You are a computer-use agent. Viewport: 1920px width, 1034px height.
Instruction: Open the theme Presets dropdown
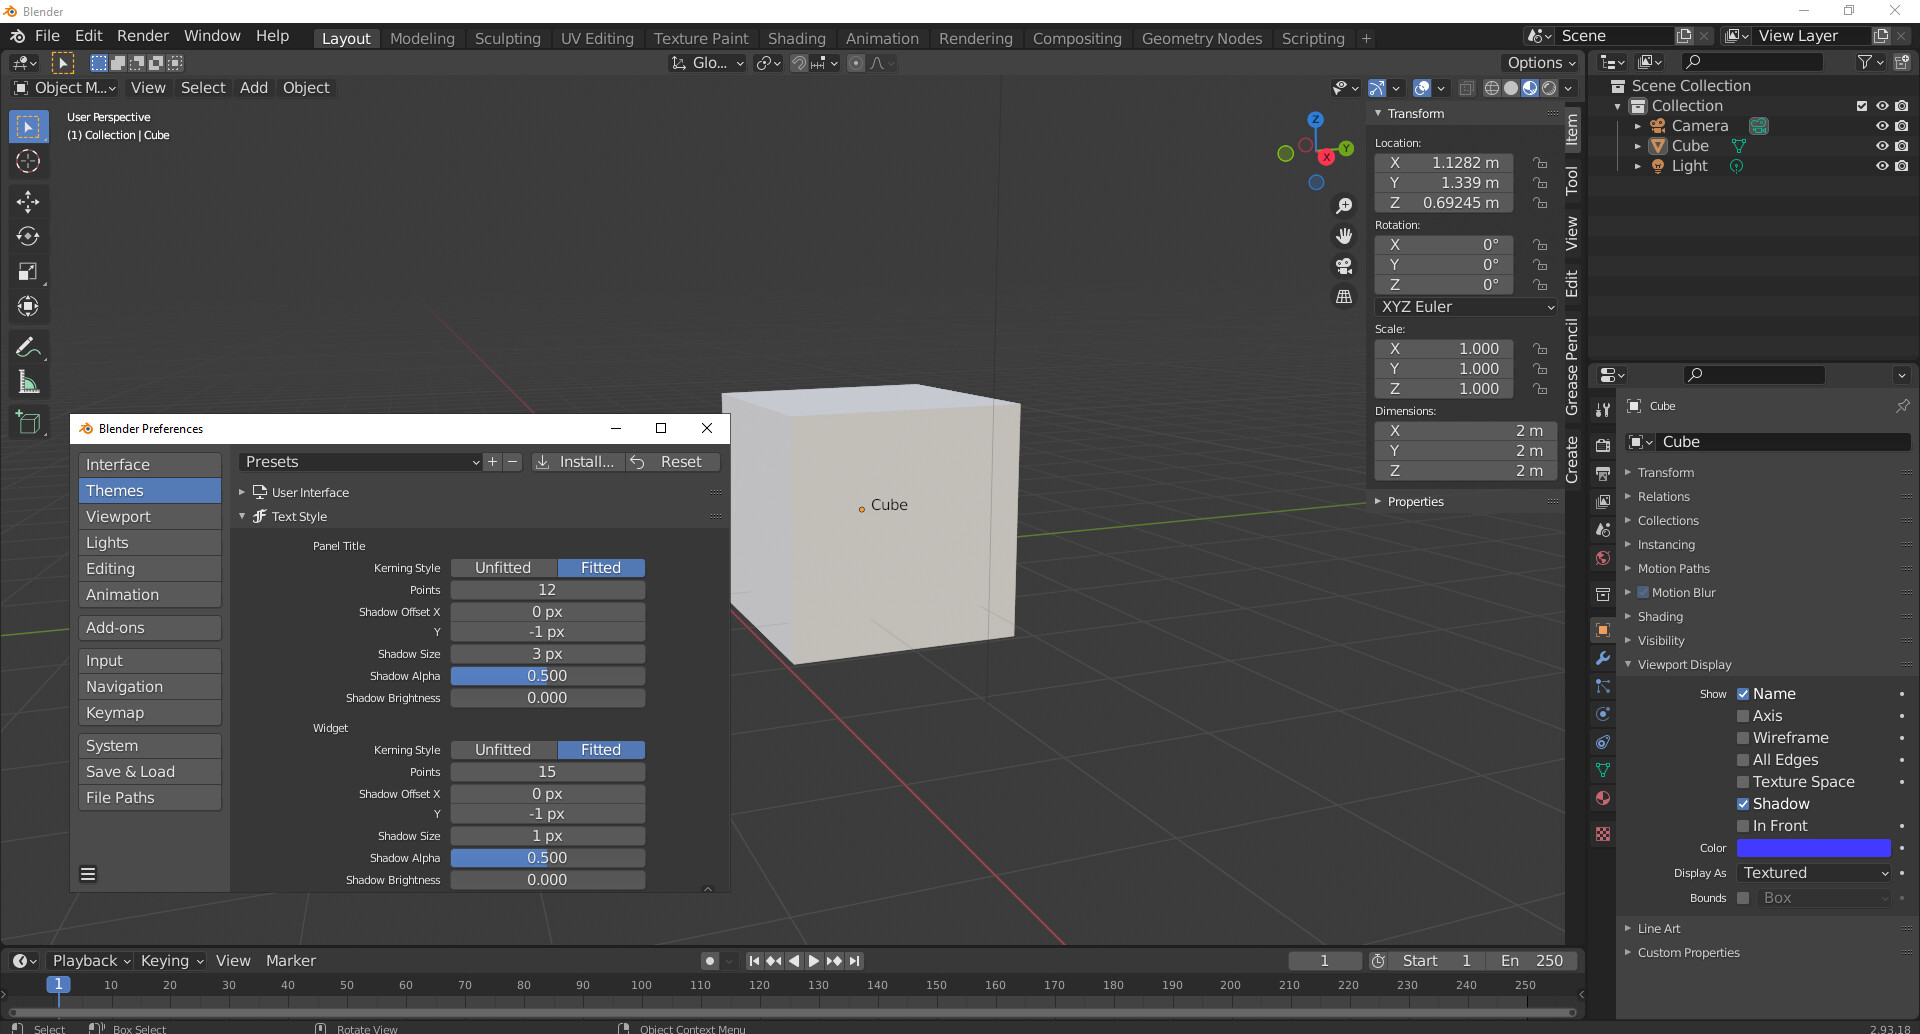pos(361,462)
